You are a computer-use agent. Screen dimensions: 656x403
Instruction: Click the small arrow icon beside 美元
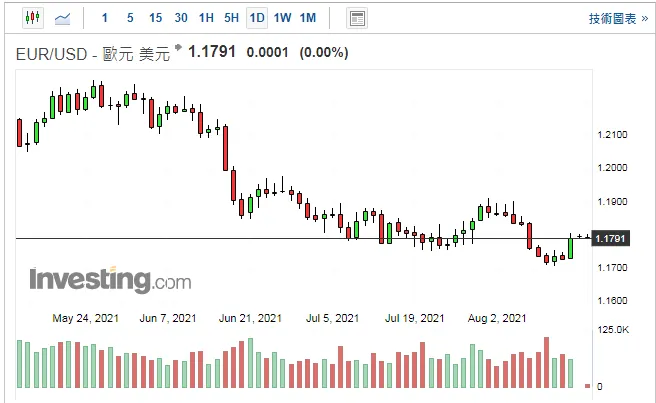178,47
